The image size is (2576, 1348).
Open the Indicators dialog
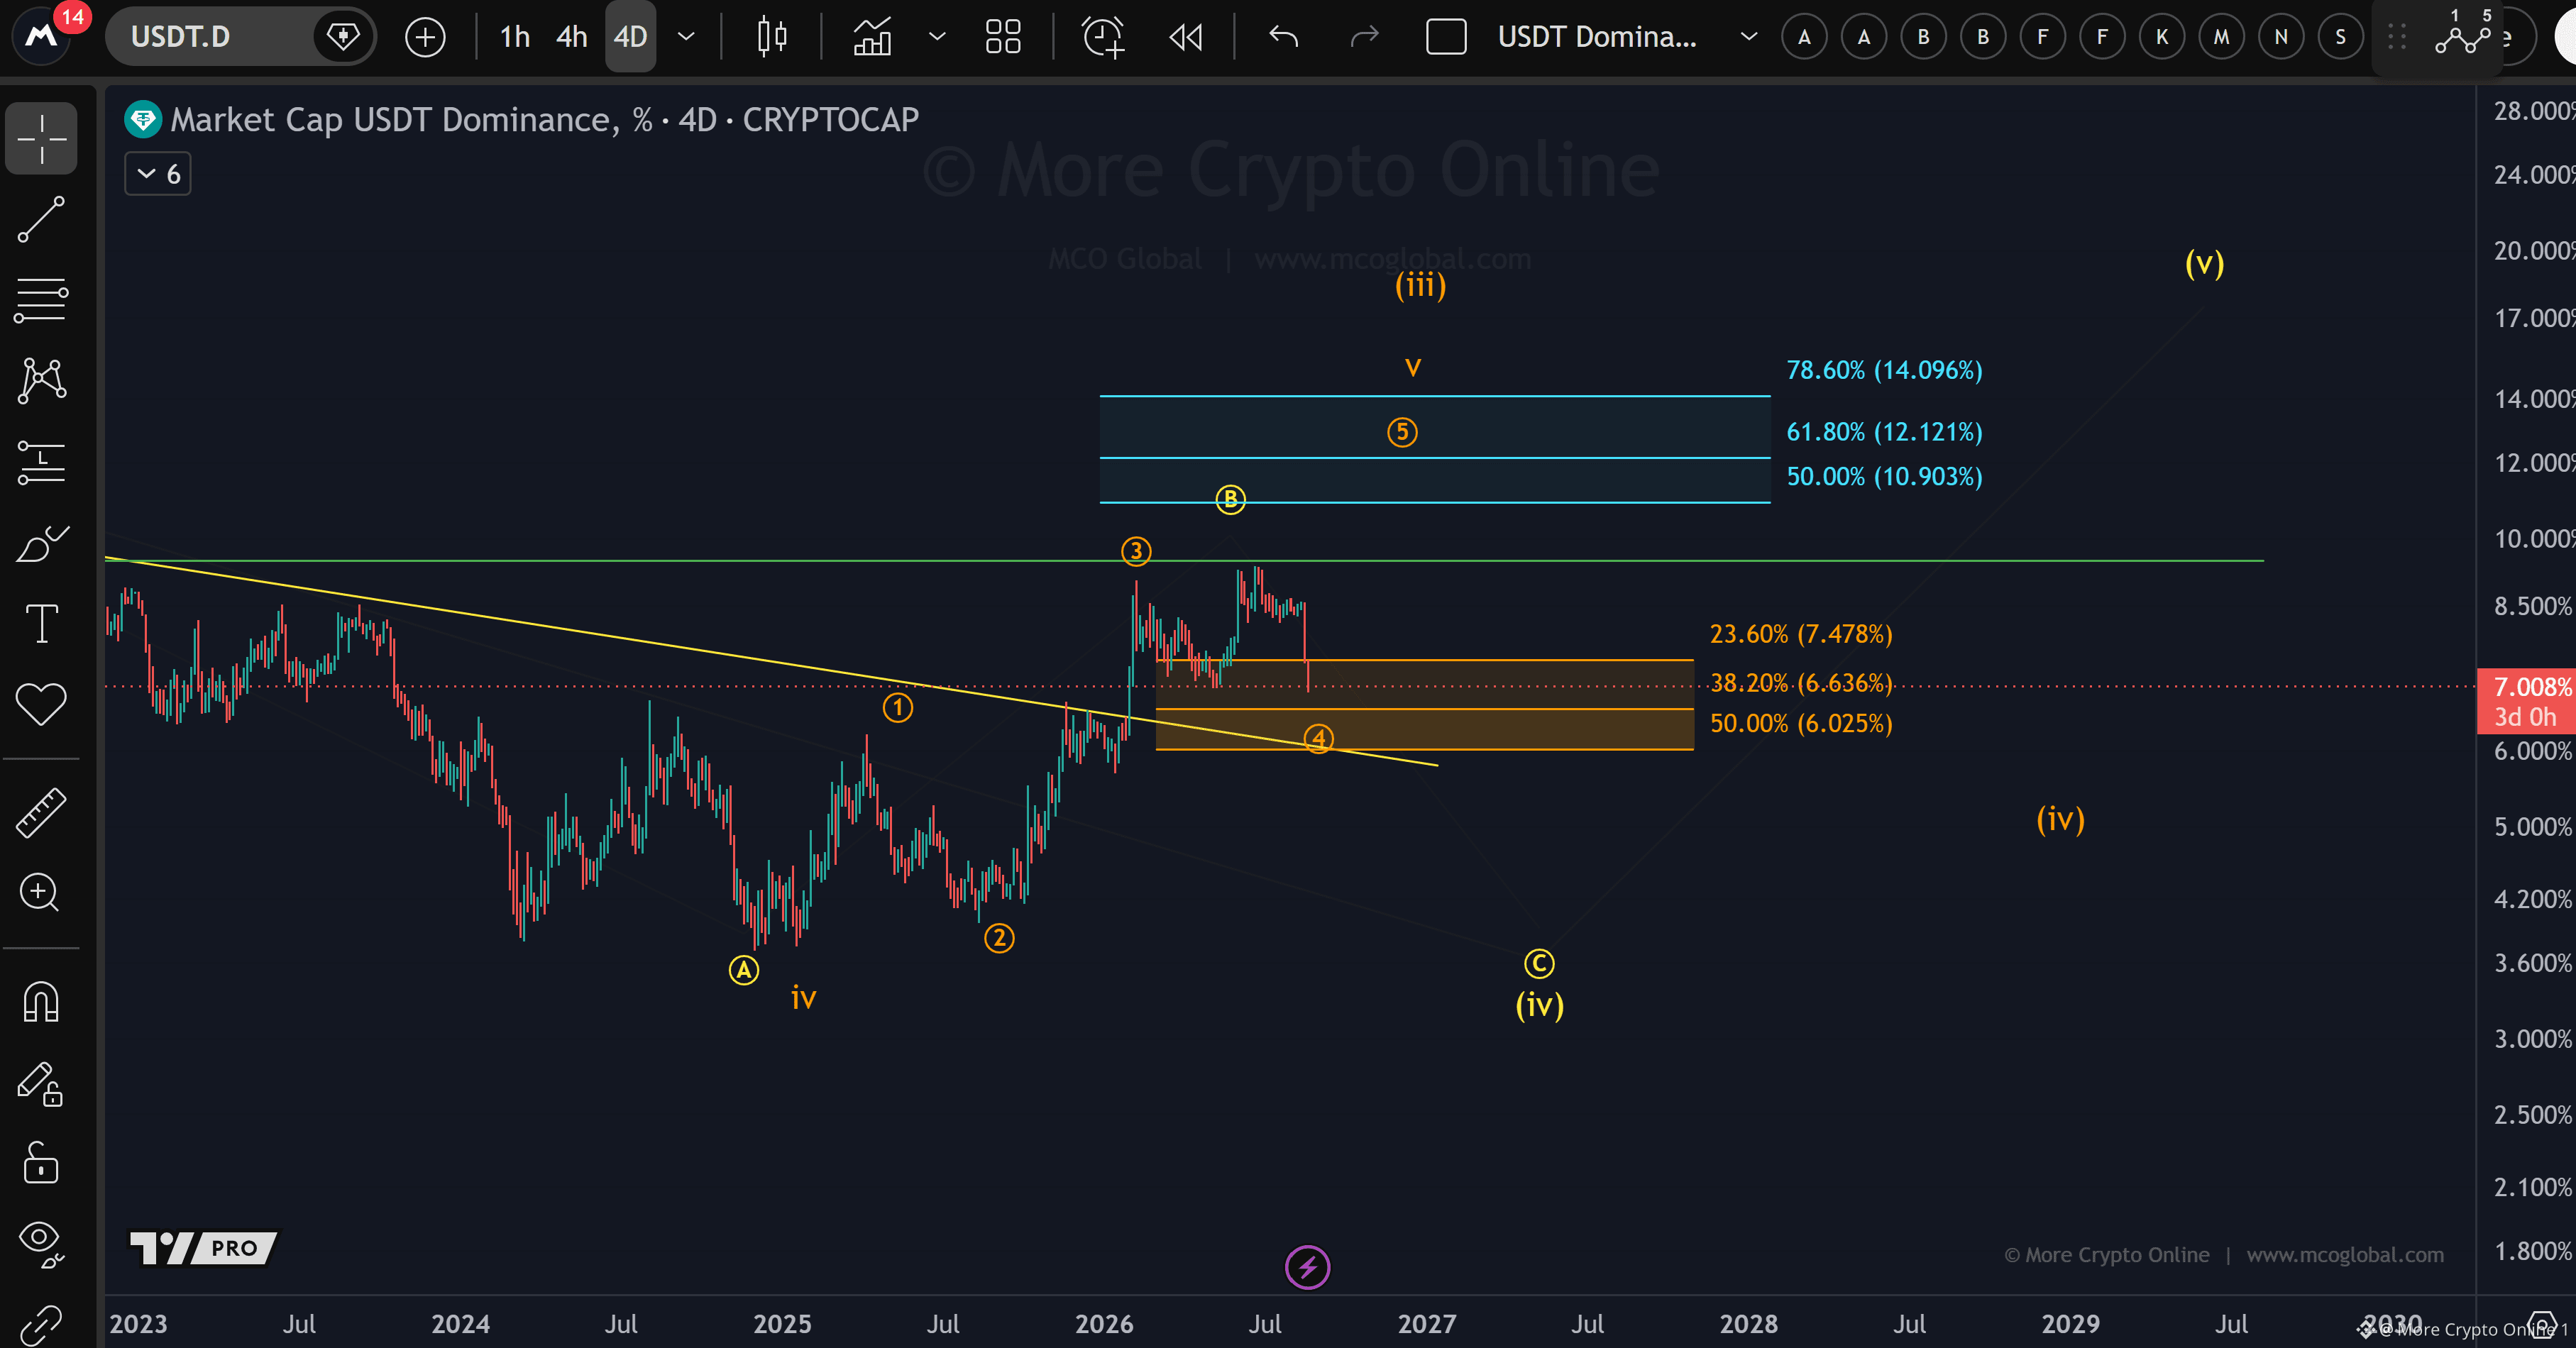click(x=872, y=37)
